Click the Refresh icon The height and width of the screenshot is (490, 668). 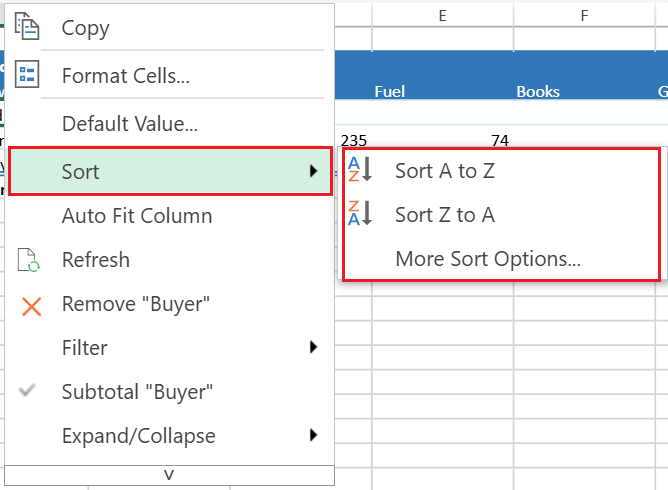click(x=29, y=260)
